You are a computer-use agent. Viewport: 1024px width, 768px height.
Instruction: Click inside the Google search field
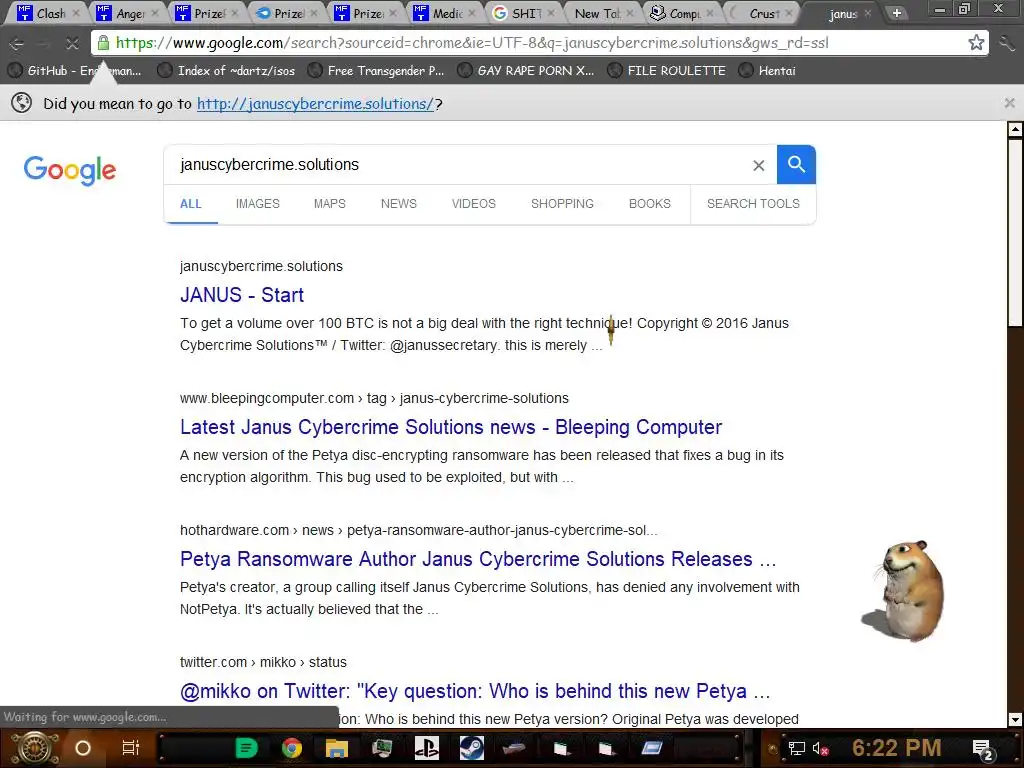coord(457,165)
